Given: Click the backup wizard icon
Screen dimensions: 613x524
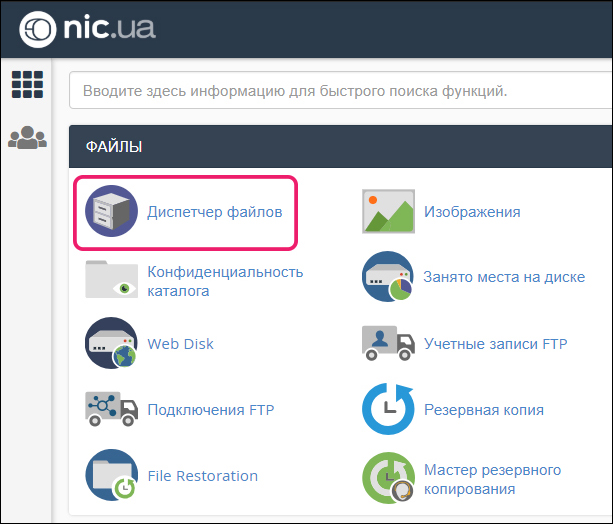Looking at the screenshot, I should 388,478.
